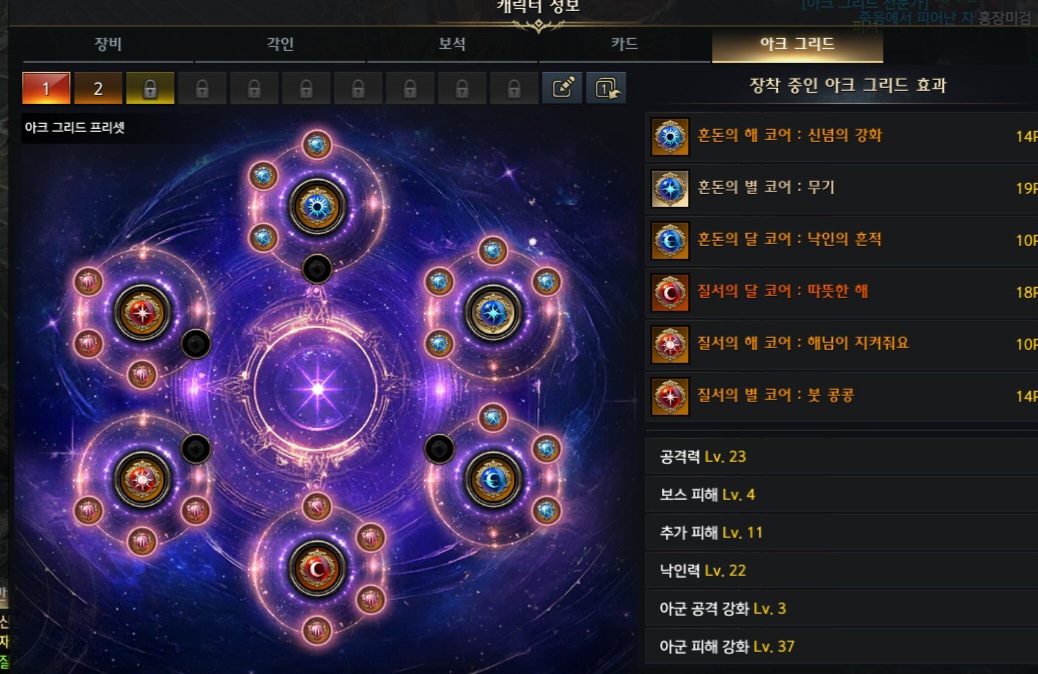
Task: Select the 혼돈의 해 core in top ring
Action: [317, 207]
